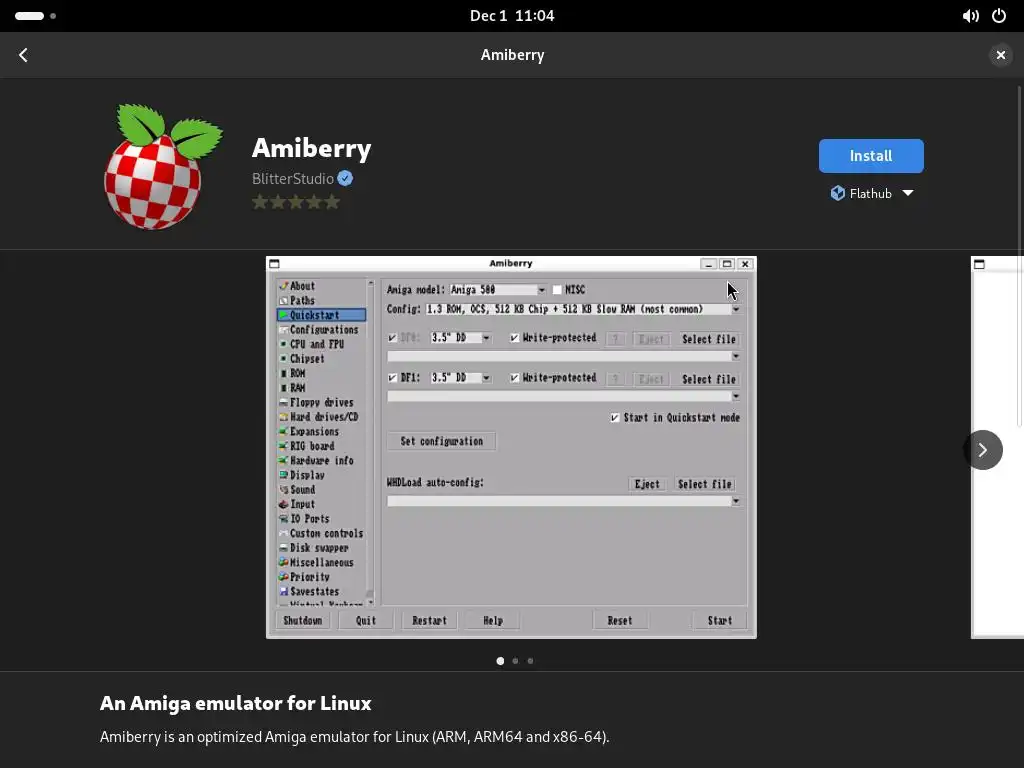
Task: Select Savestates in the screenshot's sidebar
Action: [x=314, y=592]
